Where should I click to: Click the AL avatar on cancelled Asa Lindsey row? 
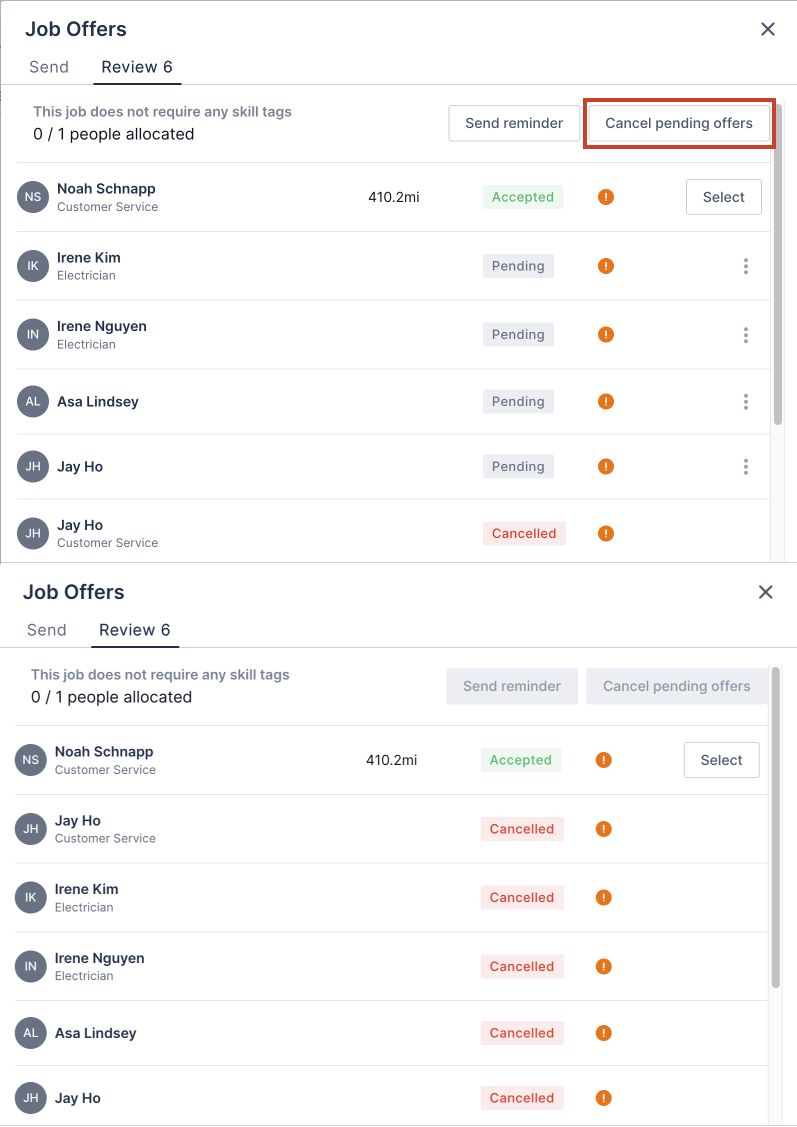coord(31,1034)
